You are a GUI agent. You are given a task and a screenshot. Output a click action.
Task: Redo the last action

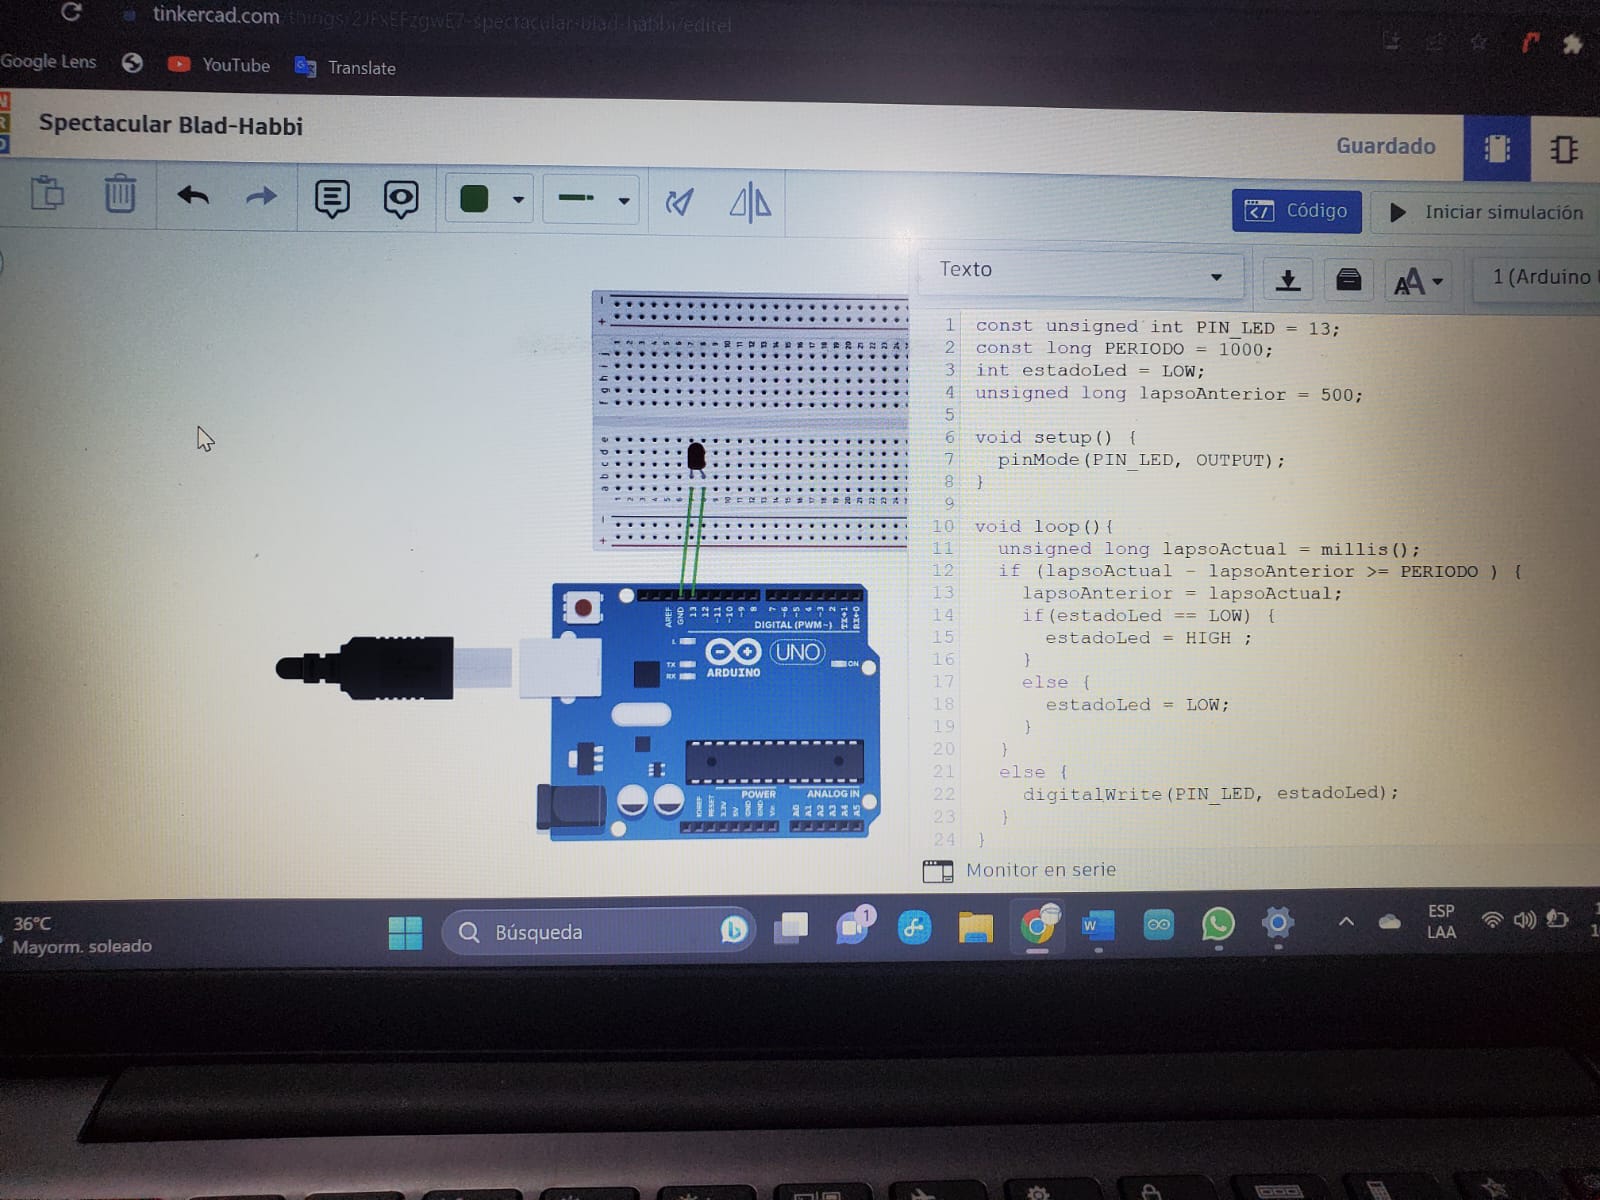coord(261,197)
